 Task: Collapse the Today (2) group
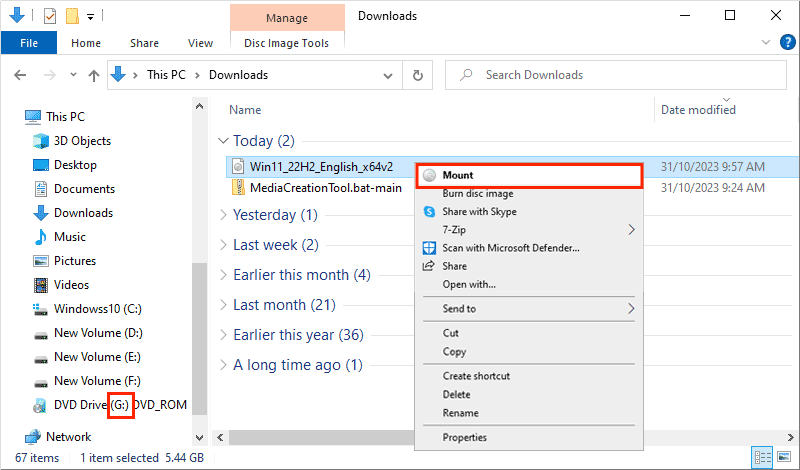click(x=223, y=140)
